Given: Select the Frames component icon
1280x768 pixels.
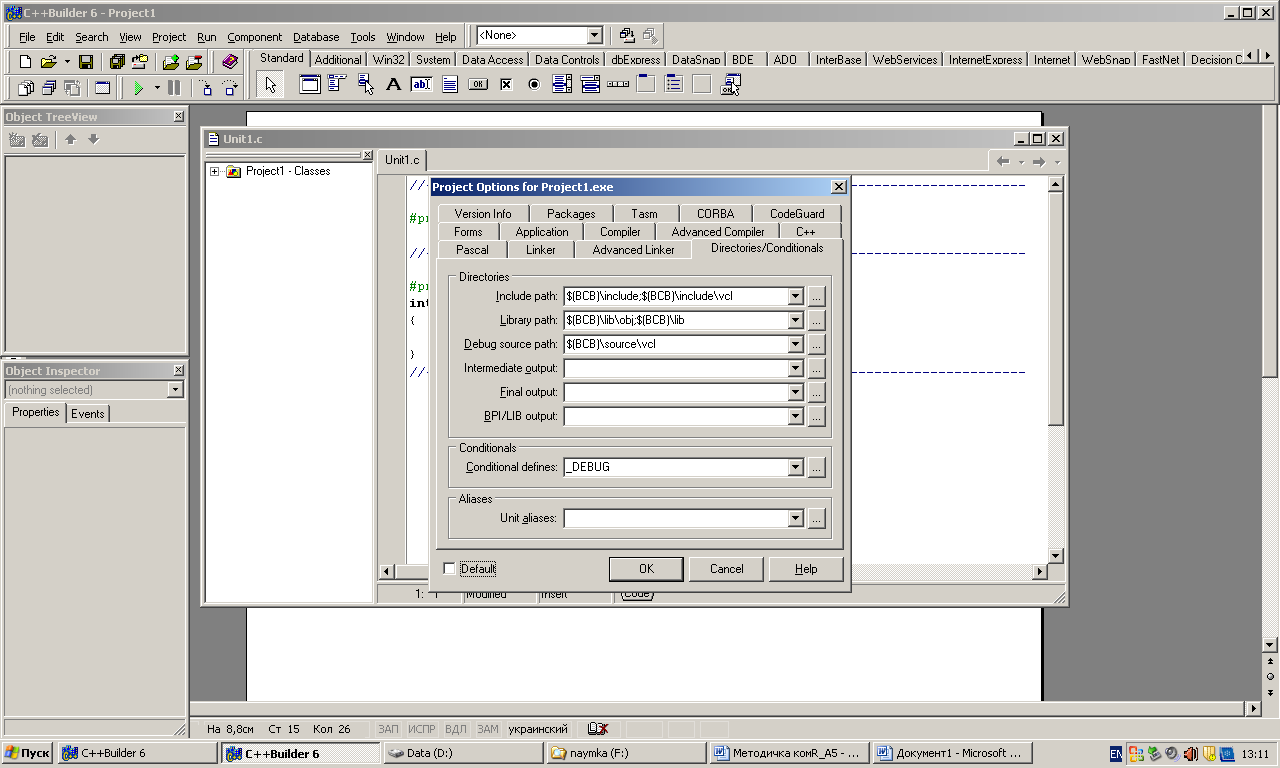Looking at the screenshot, I should (310, 84).
